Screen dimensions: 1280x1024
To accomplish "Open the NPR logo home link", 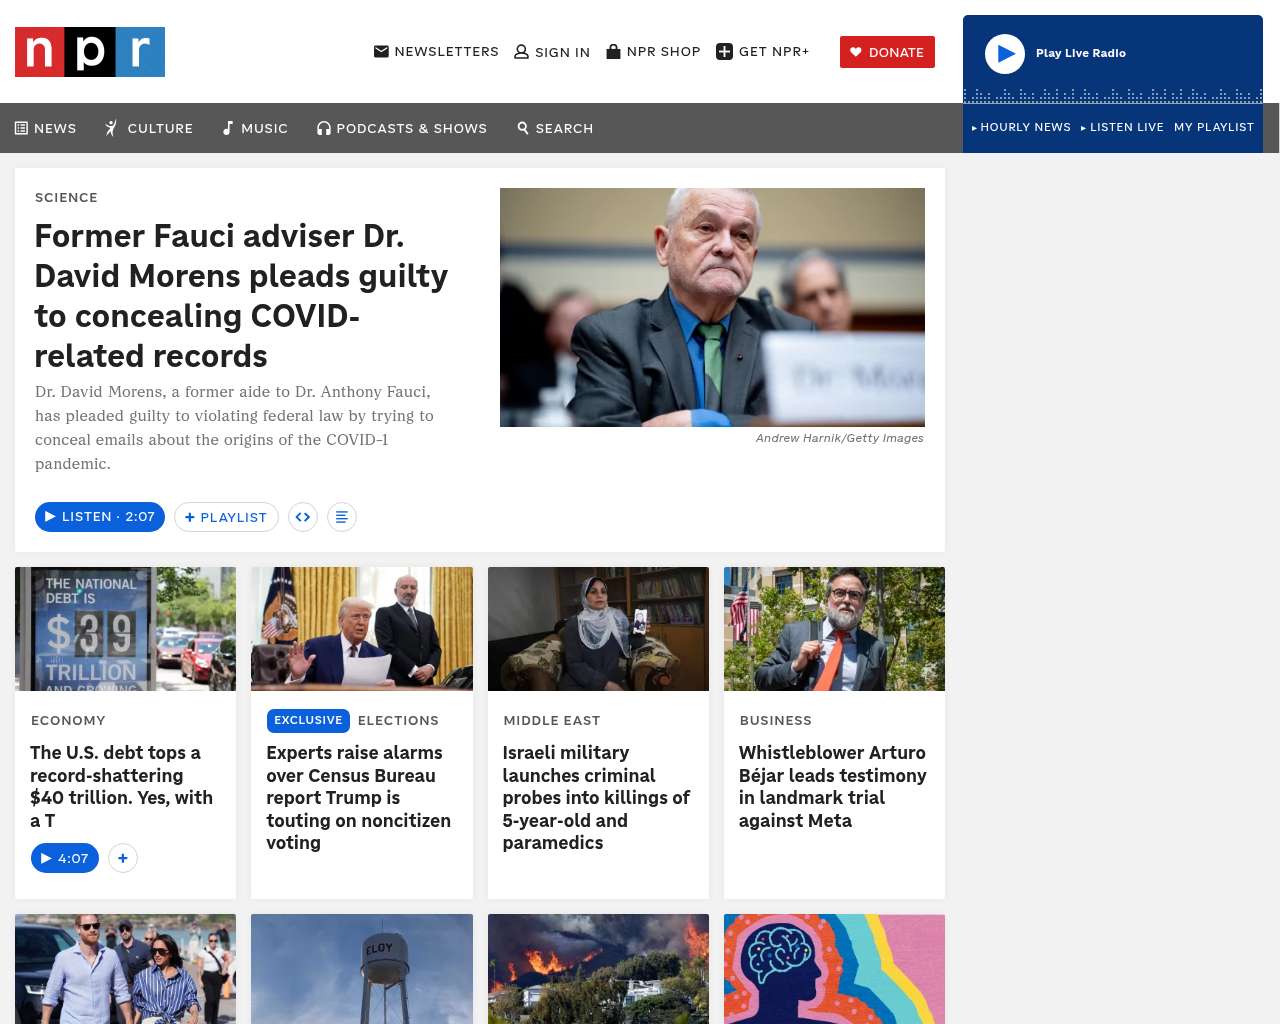I will 90,52.
